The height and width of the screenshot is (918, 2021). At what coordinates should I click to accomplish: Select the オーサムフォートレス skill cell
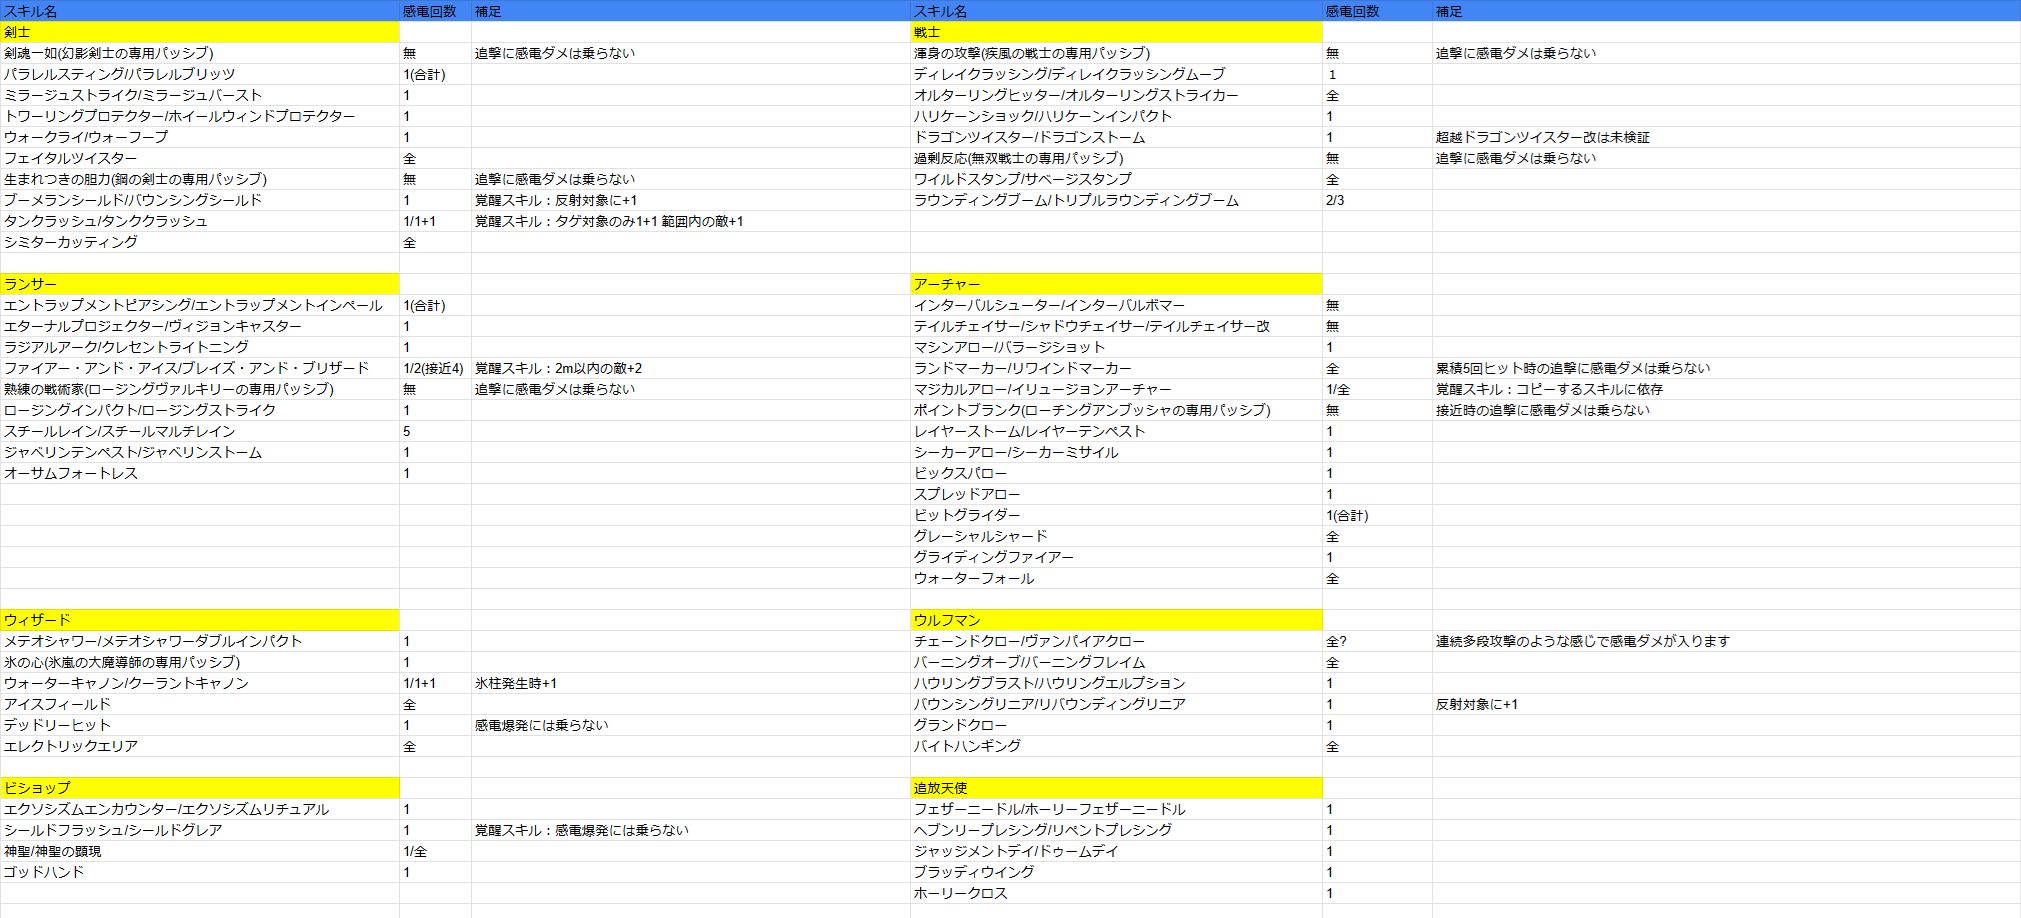coord(200,473)
